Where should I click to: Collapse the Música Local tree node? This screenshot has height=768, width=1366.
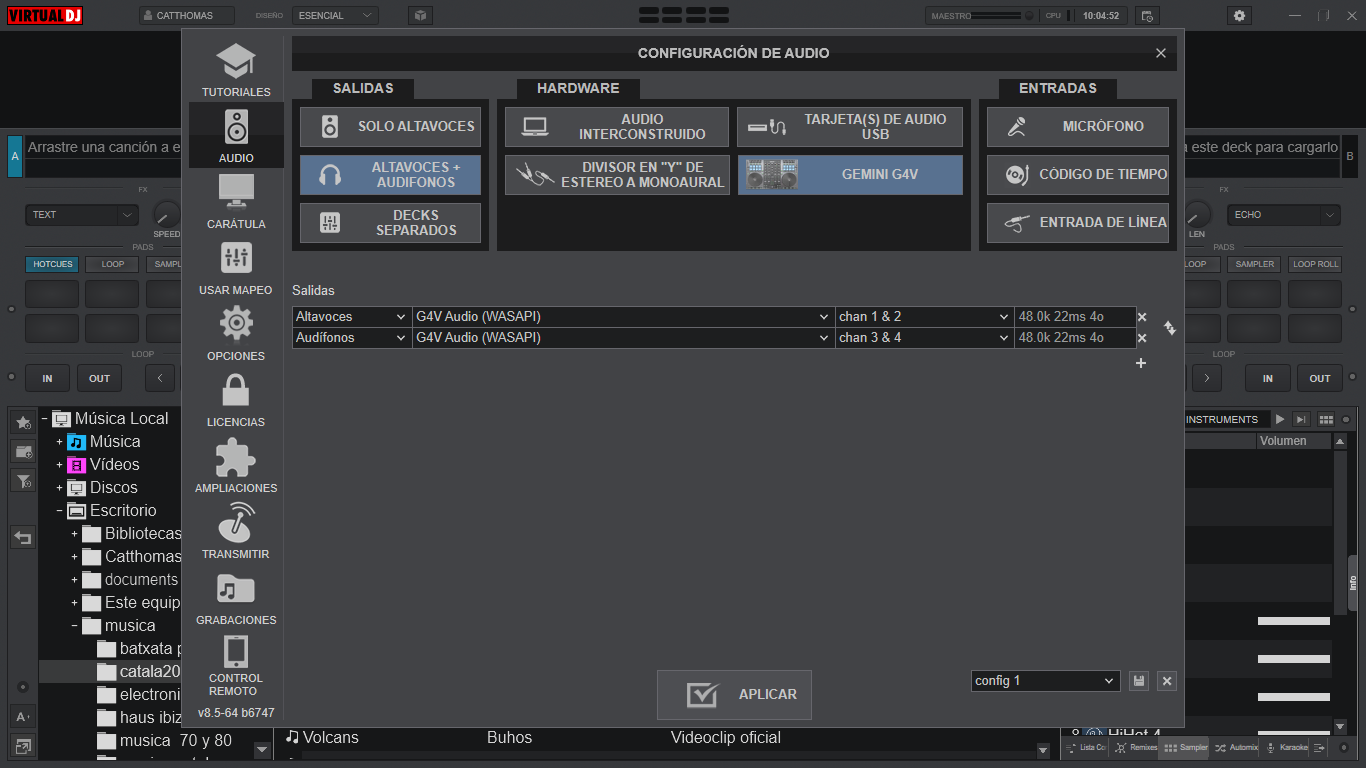click(46, 419)
